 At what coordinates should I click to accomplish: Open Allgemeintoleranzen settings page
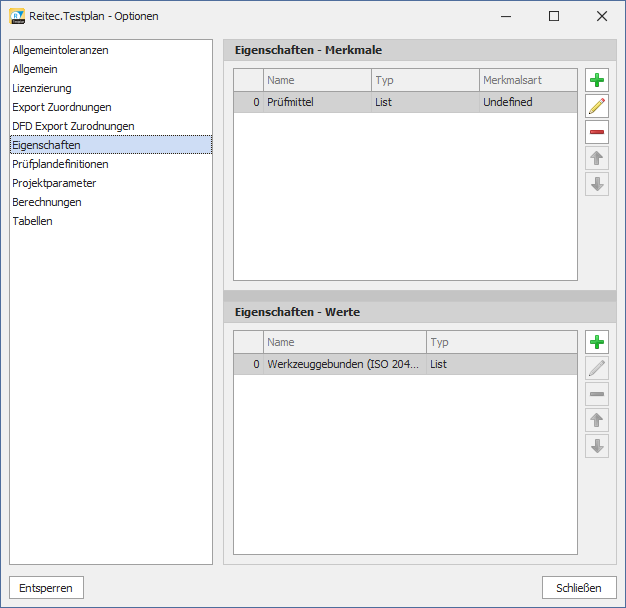tap(60, 50)
